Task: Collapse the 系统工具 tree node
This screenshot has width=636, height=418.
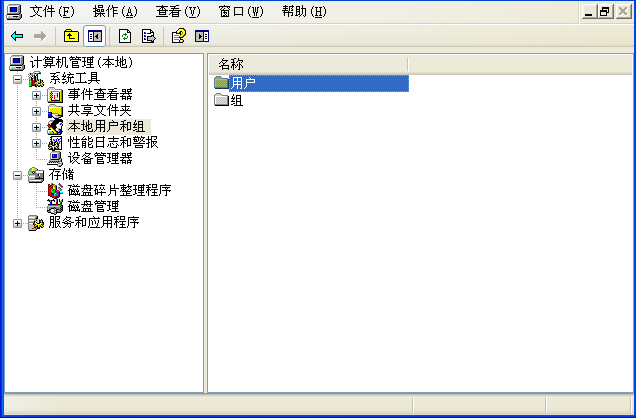Action: 17,79
